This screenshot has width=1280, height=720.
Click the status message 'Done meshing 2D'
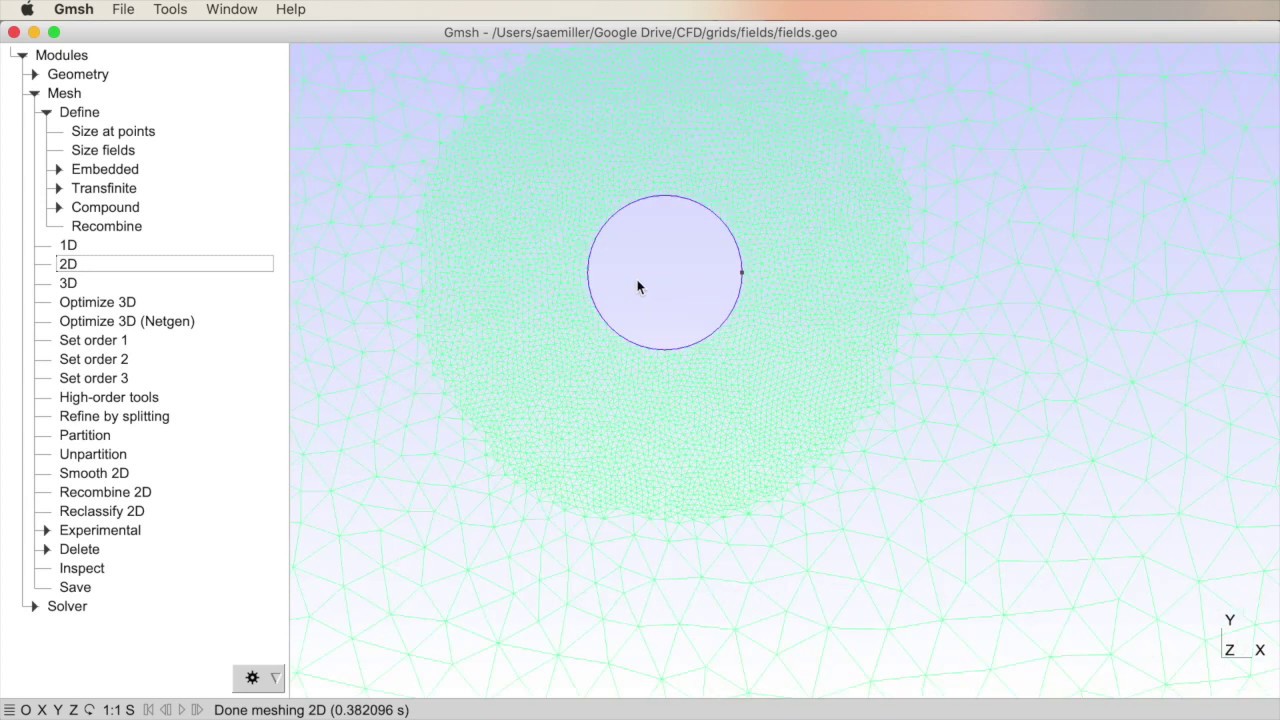pos(311,710)
